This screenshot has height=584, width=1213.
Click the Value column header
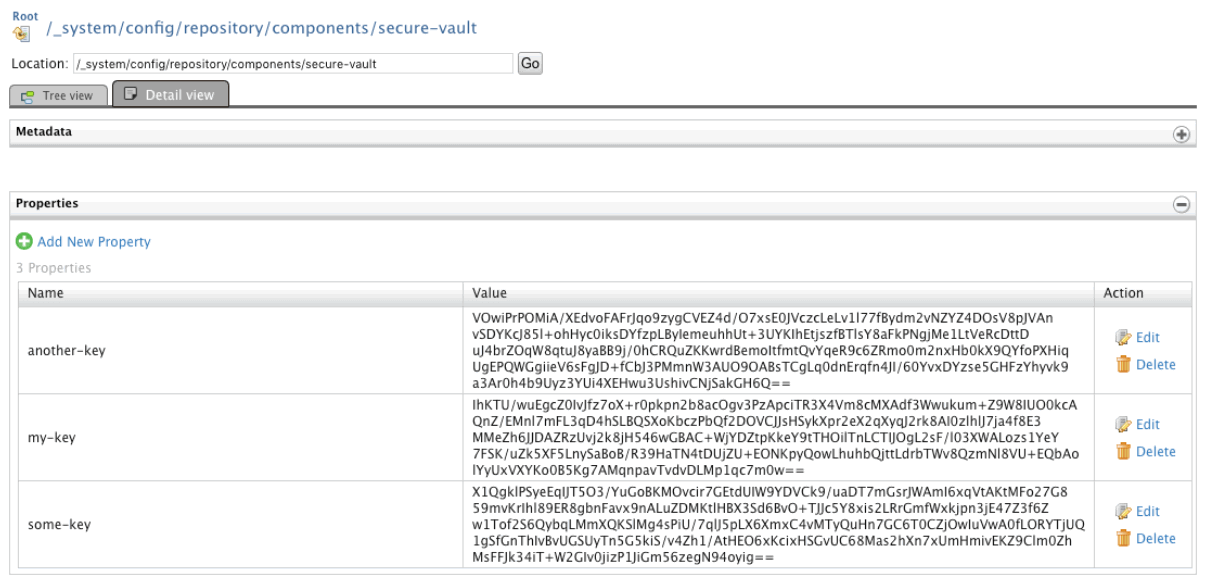tap(490, 293)
